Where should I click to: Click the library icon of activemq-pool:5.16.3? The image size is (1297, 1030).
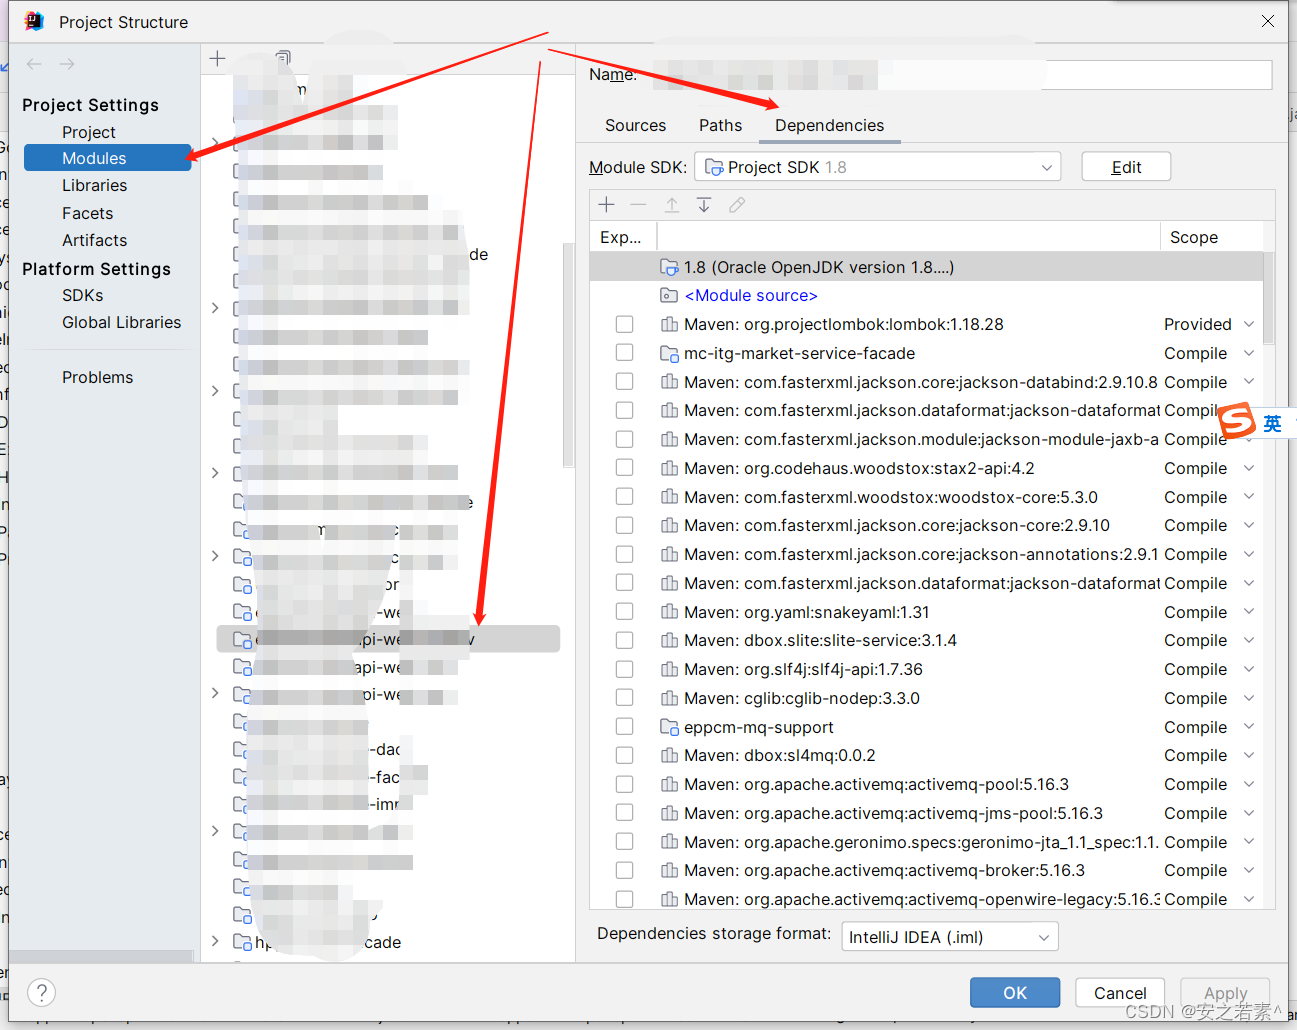click(670, 784)
